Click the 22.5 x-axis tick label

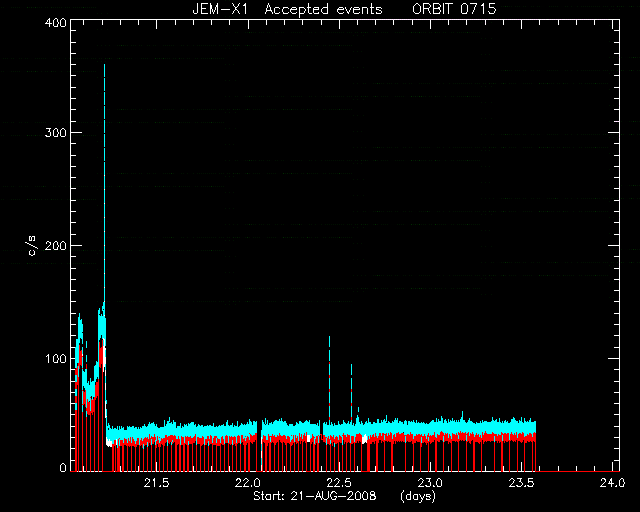pos(339,483)
